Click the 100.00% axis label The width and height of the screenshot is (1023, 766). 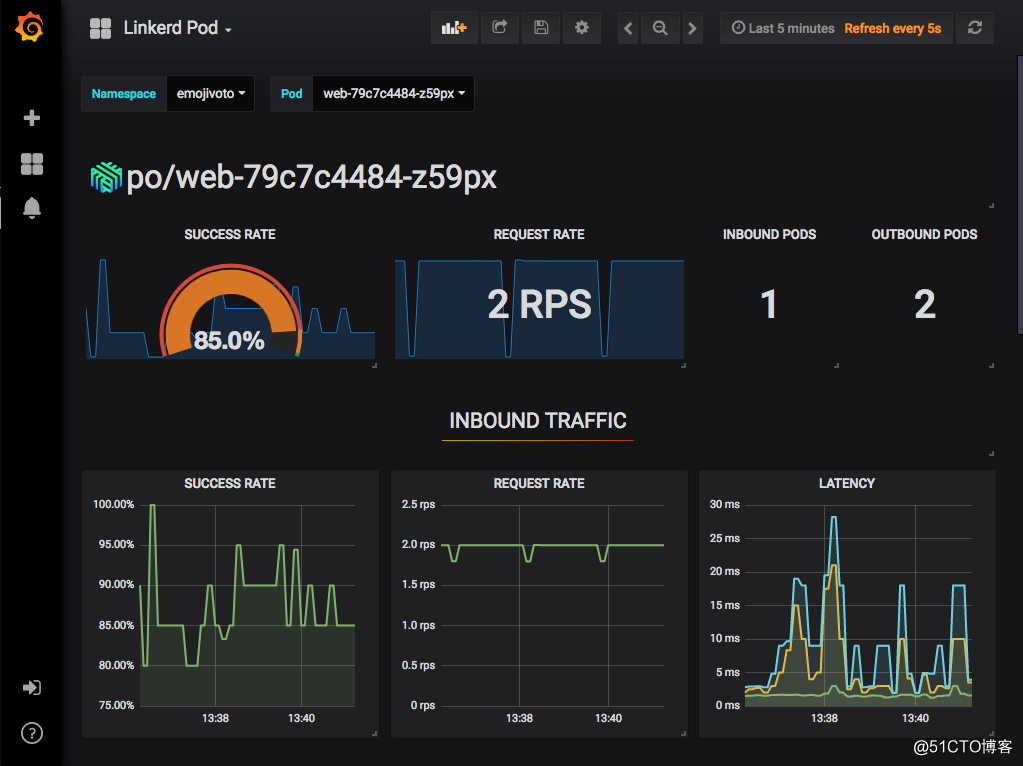click(114, 504)
